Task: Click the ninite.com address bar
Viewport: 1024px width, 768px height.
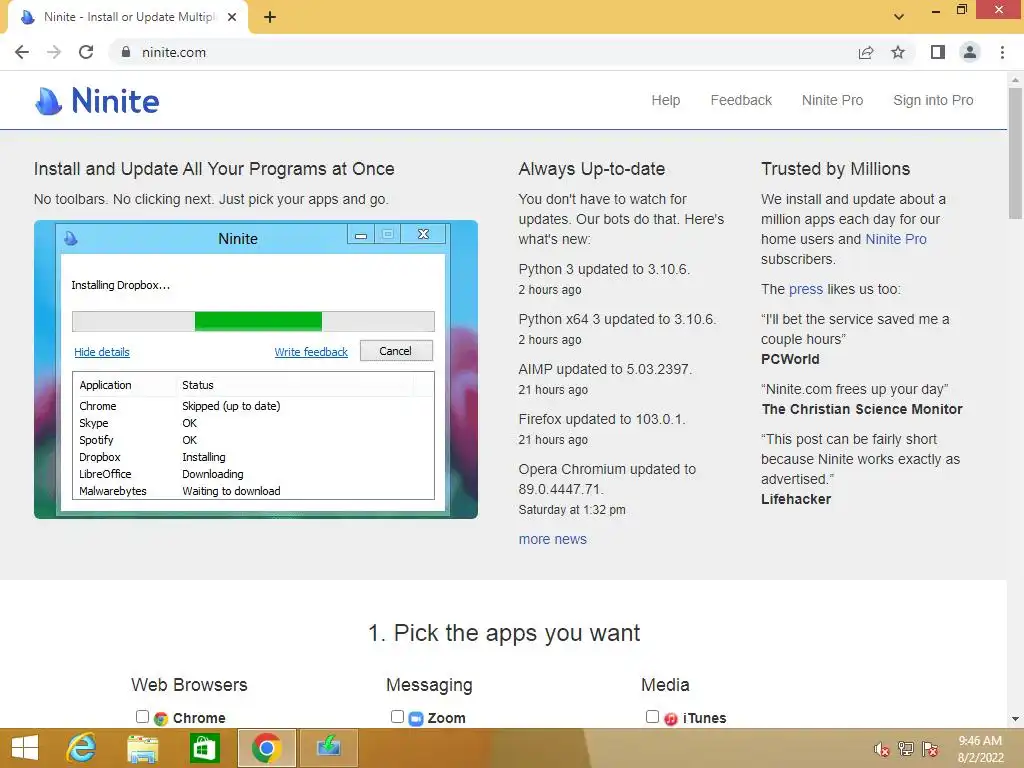Action: coord(483,52)
